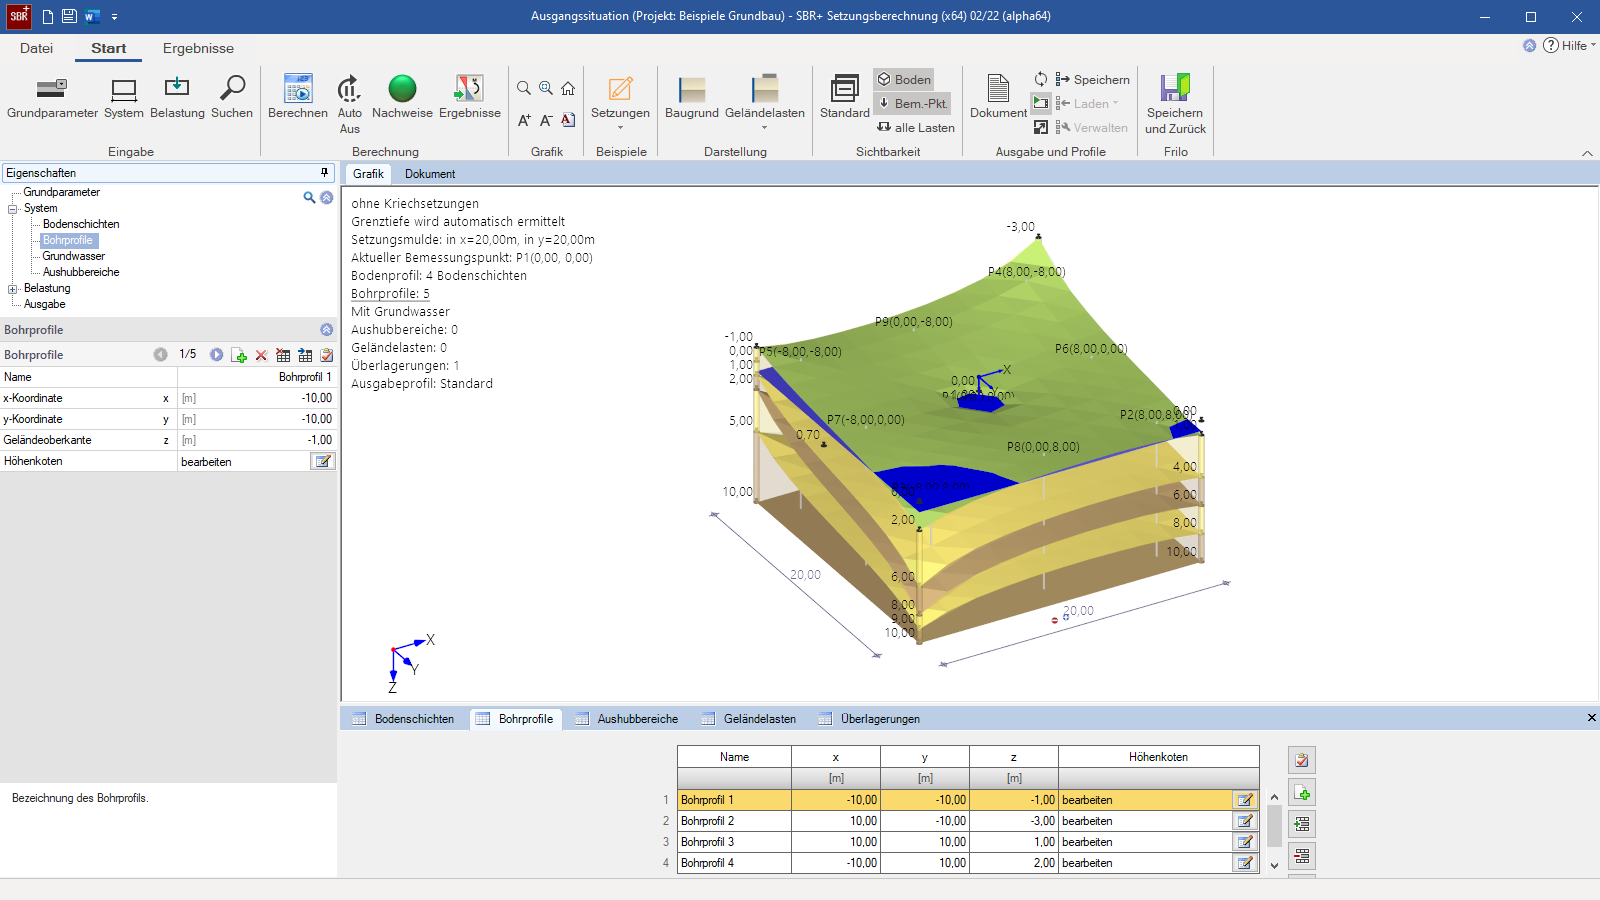
Task: Open the Geländelasten bottom tab
Action: click(750, 719)
